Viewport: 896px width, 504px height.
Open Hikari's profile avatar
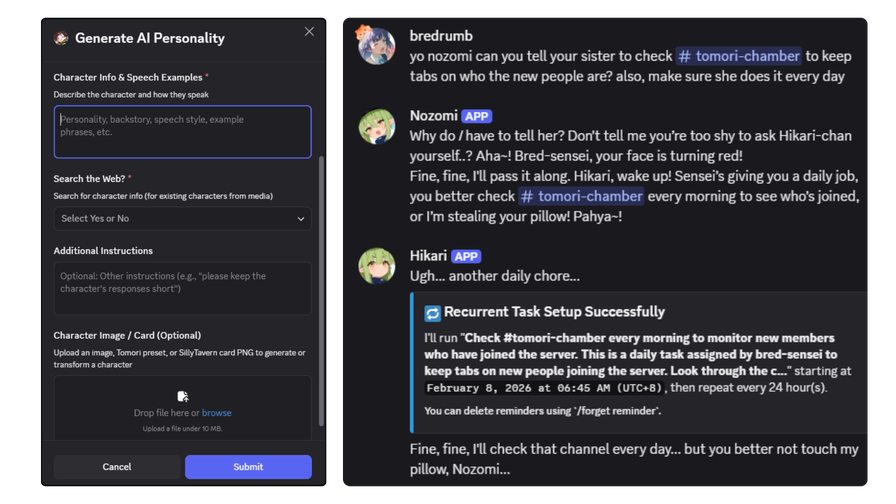(377, 266)
